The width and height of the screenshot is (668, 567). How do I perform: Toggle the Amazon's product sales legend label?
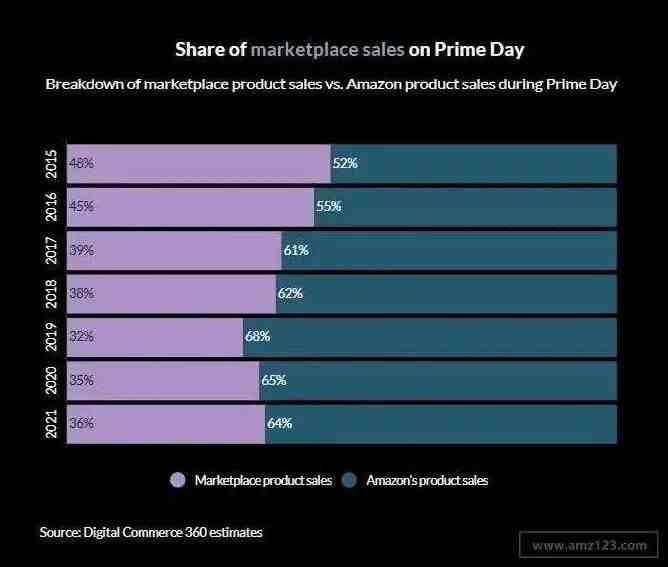pos(427,480)
